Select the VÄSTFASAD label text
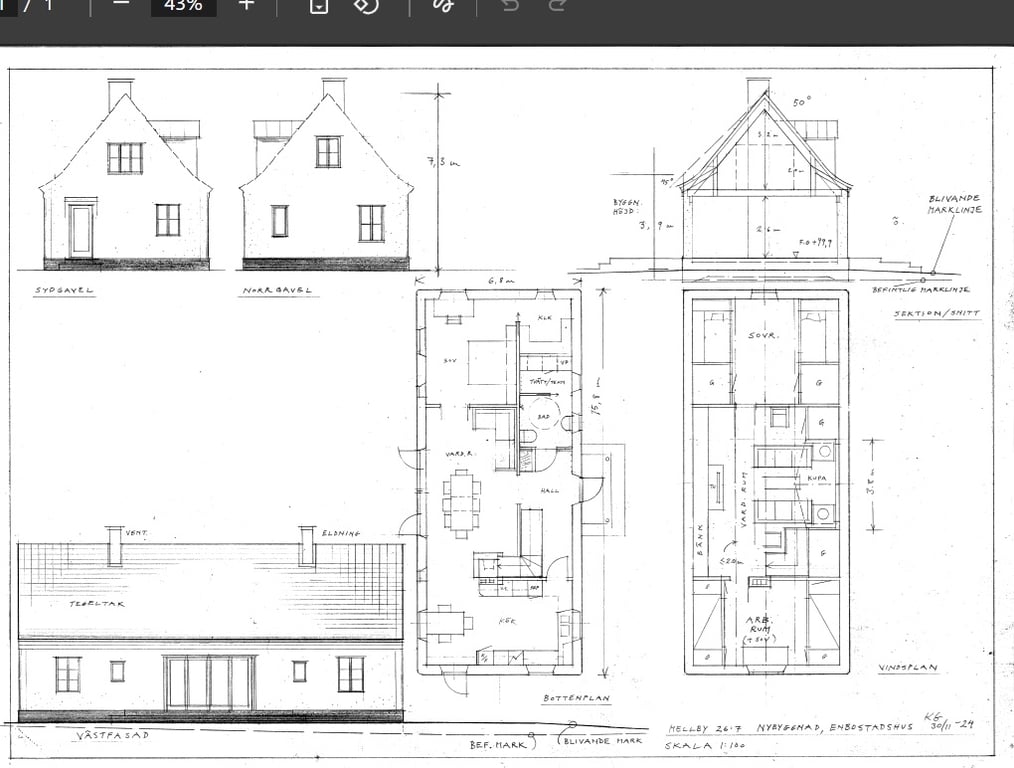 113,736
